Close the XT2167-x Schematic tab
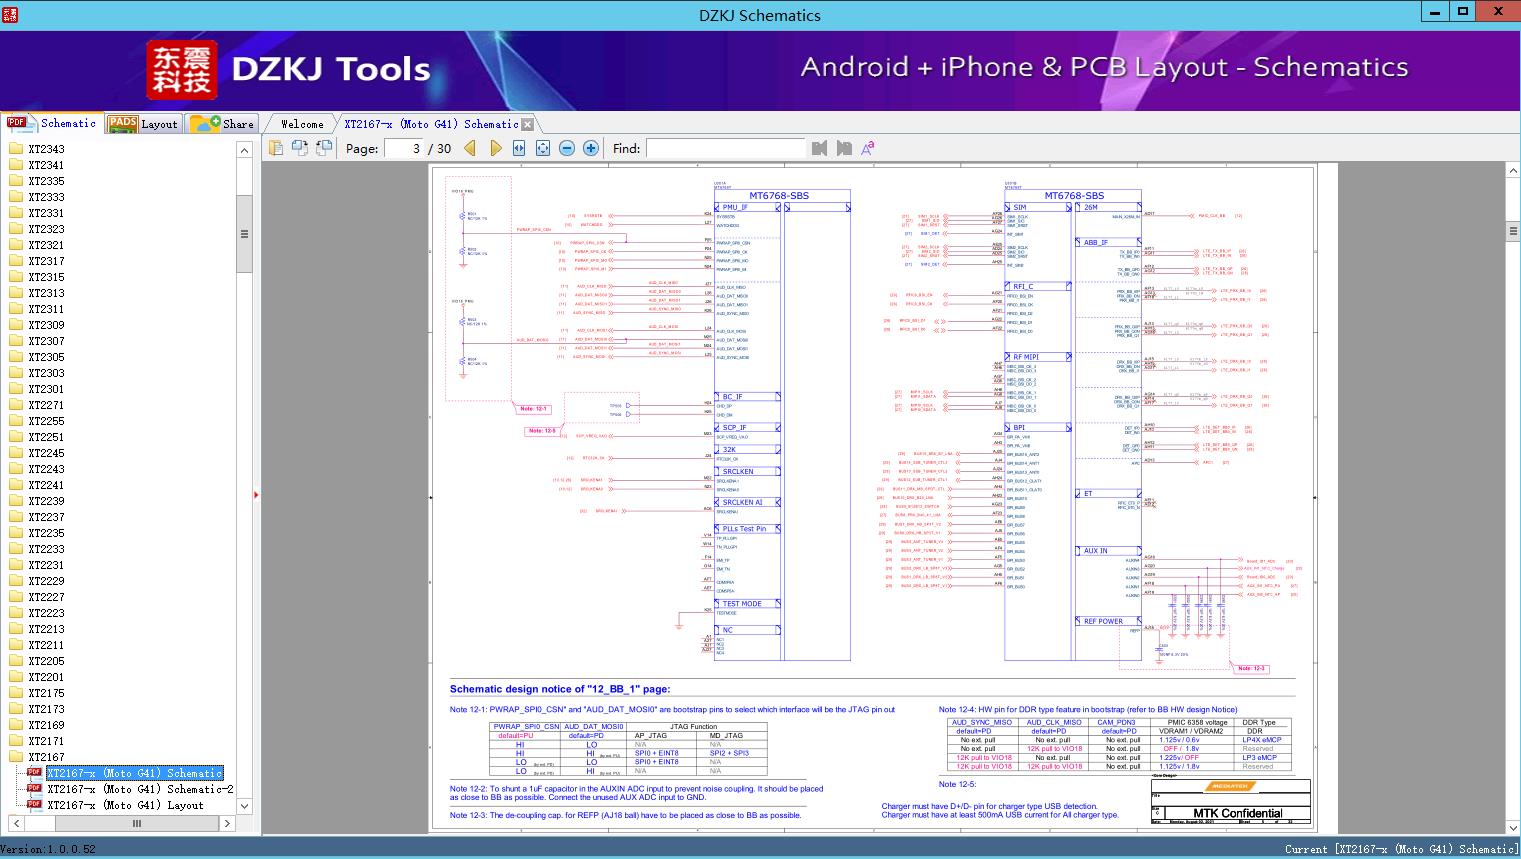The image size is (1521, 859). click(x=528, y=125)
